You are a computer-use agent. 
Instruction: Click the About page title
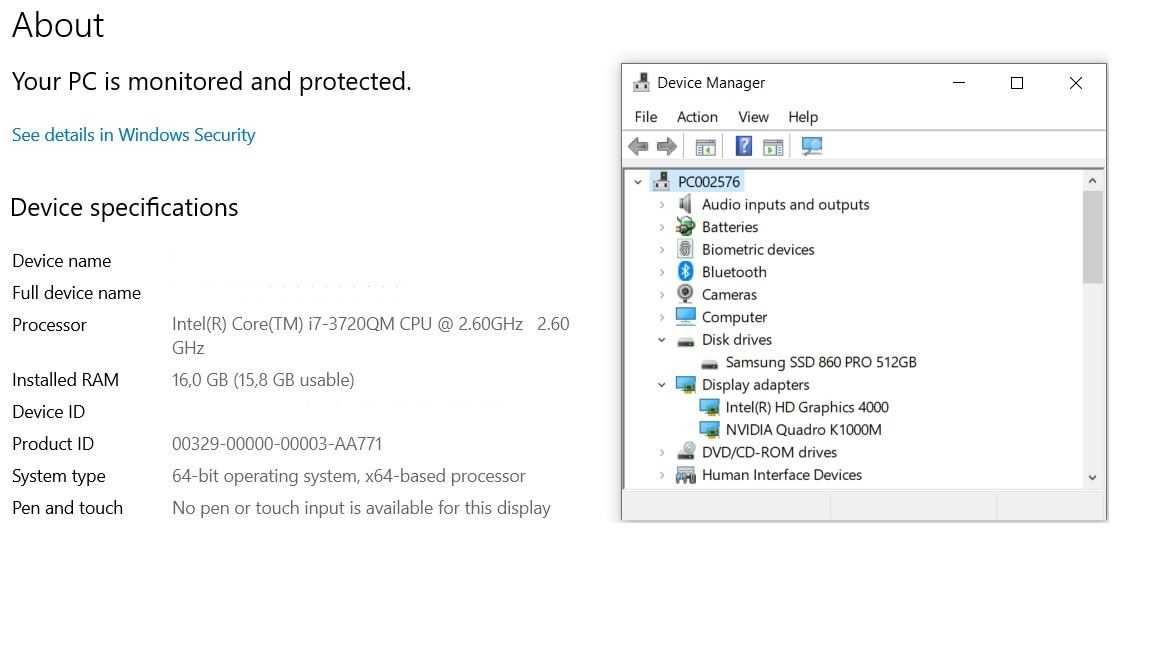click(x=58, y=26)
